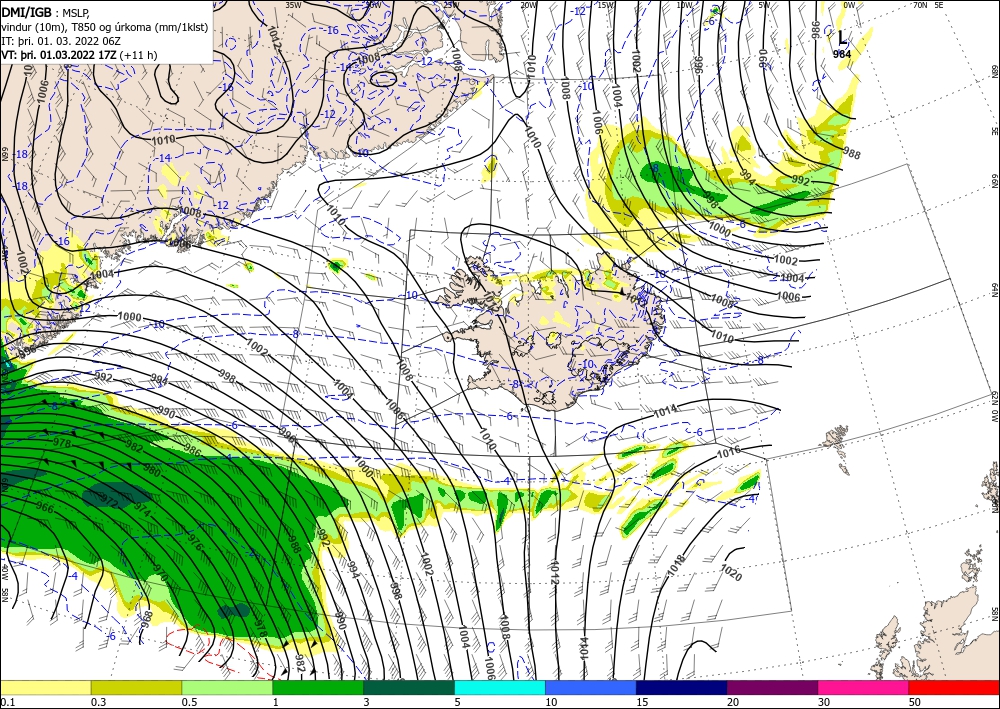
Task: Click the green 1–3 mm legend swatch
Action: coord(318,687)
